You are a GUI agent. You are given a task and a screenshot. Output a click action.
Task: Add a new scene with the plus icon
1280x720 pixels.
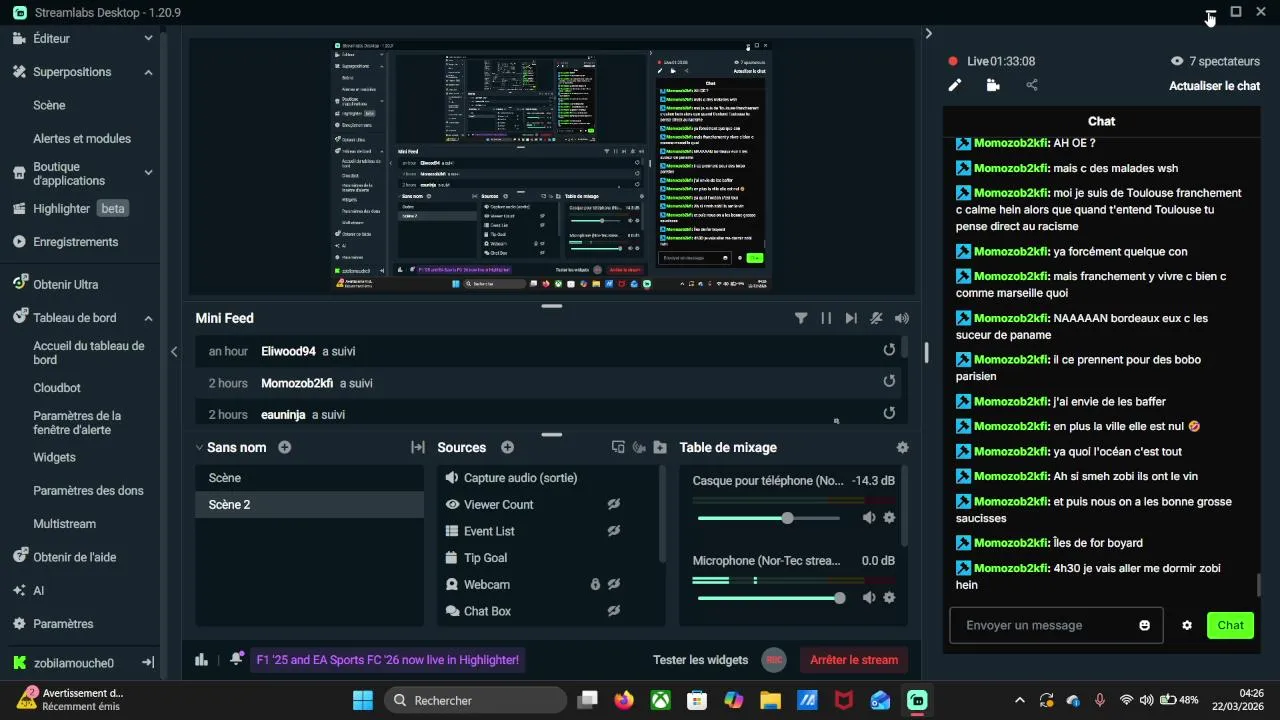click(285, 447)
